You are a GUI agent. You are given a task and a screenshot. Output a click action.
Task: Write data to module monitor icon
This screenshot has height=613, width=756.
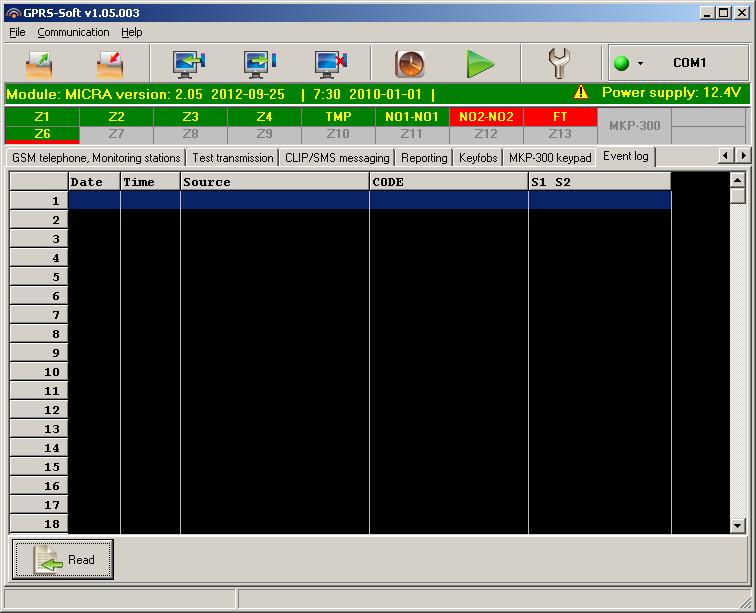(260, 64)
